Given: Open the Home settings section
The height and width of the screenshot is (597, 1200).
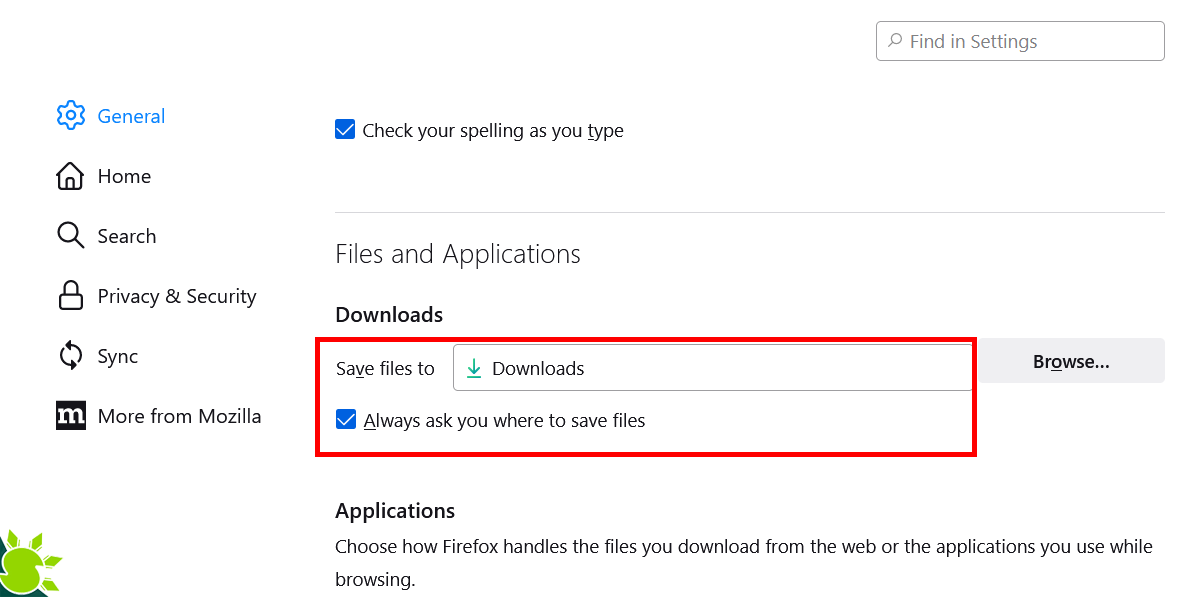Looking at the screenshot, I should pos(124,176).
